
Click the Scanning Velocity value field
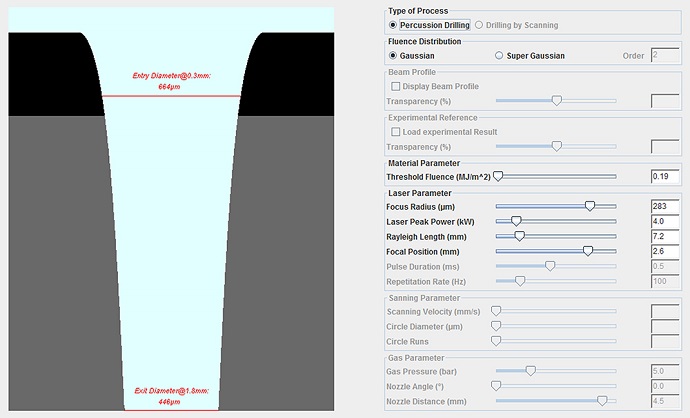[665, 311]
